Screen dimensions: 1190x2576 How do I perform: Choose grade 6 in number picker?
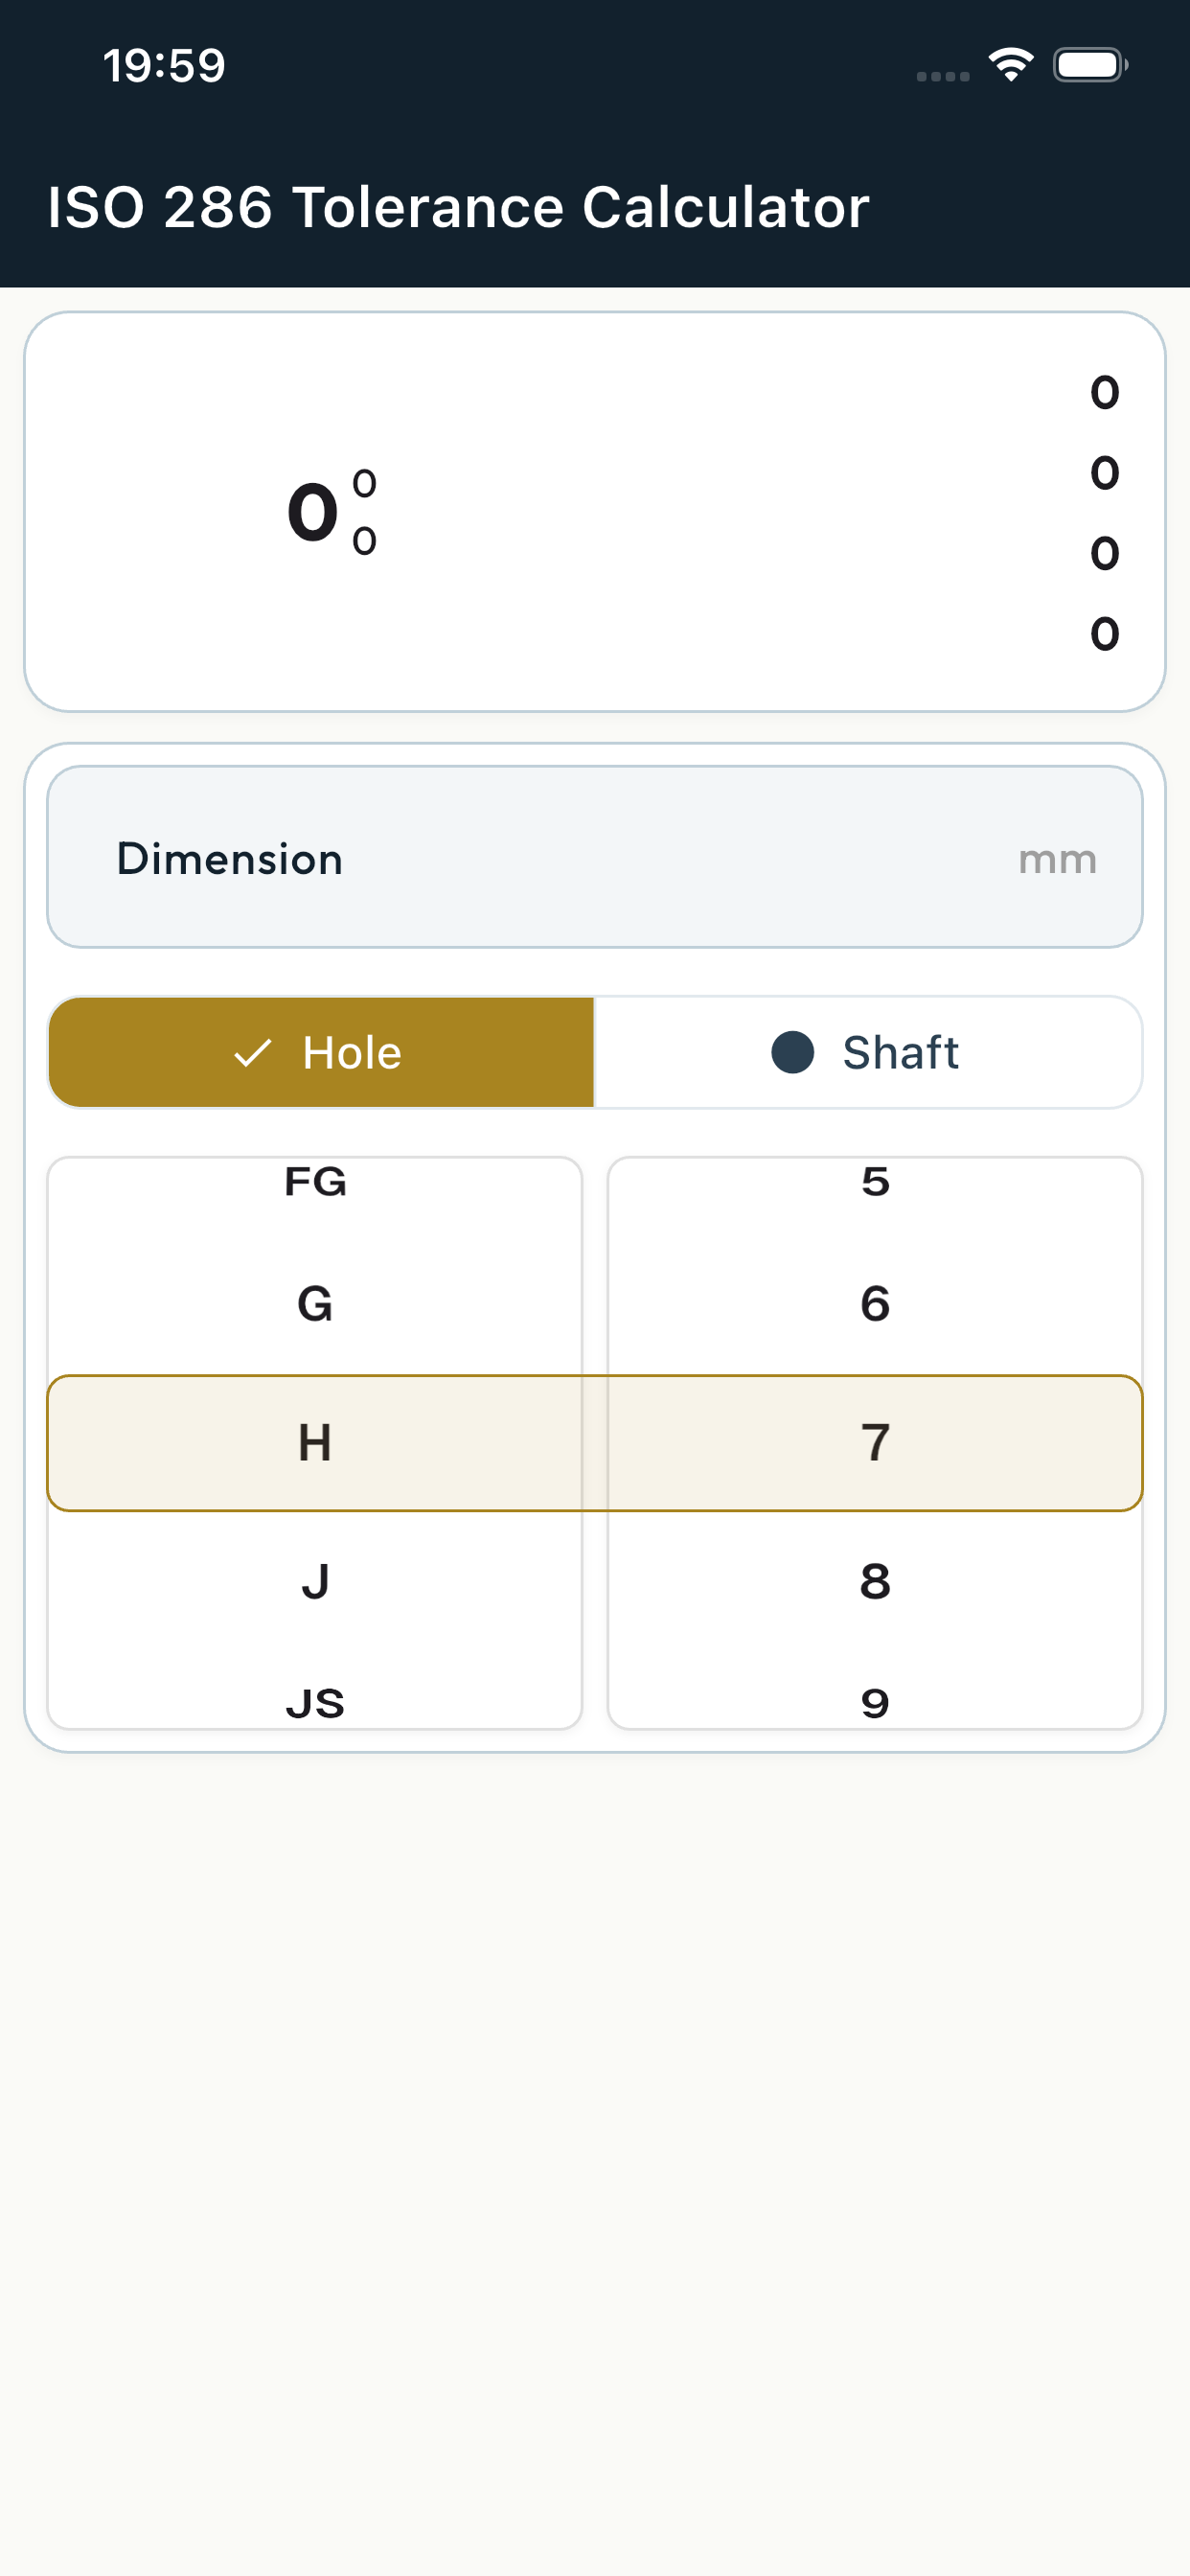(875, 1304)
